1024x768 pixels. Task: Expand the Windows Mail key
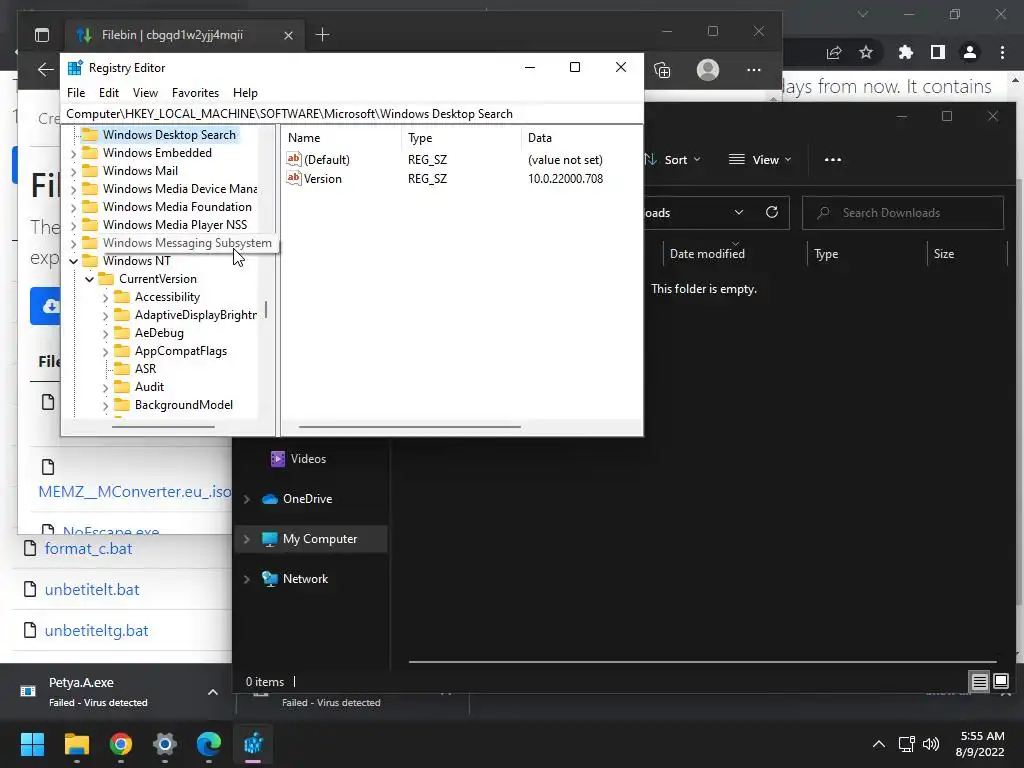click(73, 172)
